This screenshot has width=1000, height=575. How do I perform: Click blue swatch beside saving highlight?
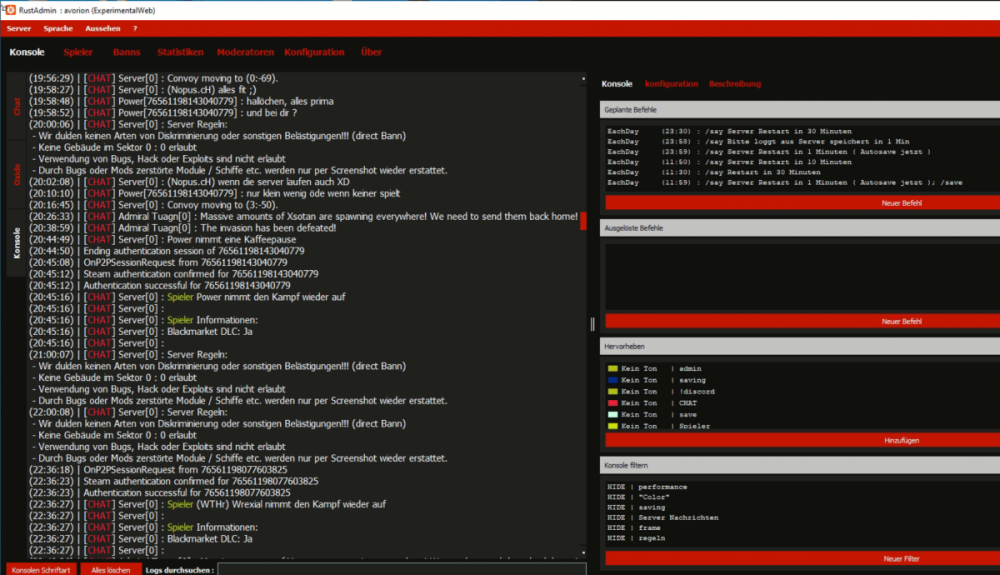pyautogui.click(x=612, y=380)
